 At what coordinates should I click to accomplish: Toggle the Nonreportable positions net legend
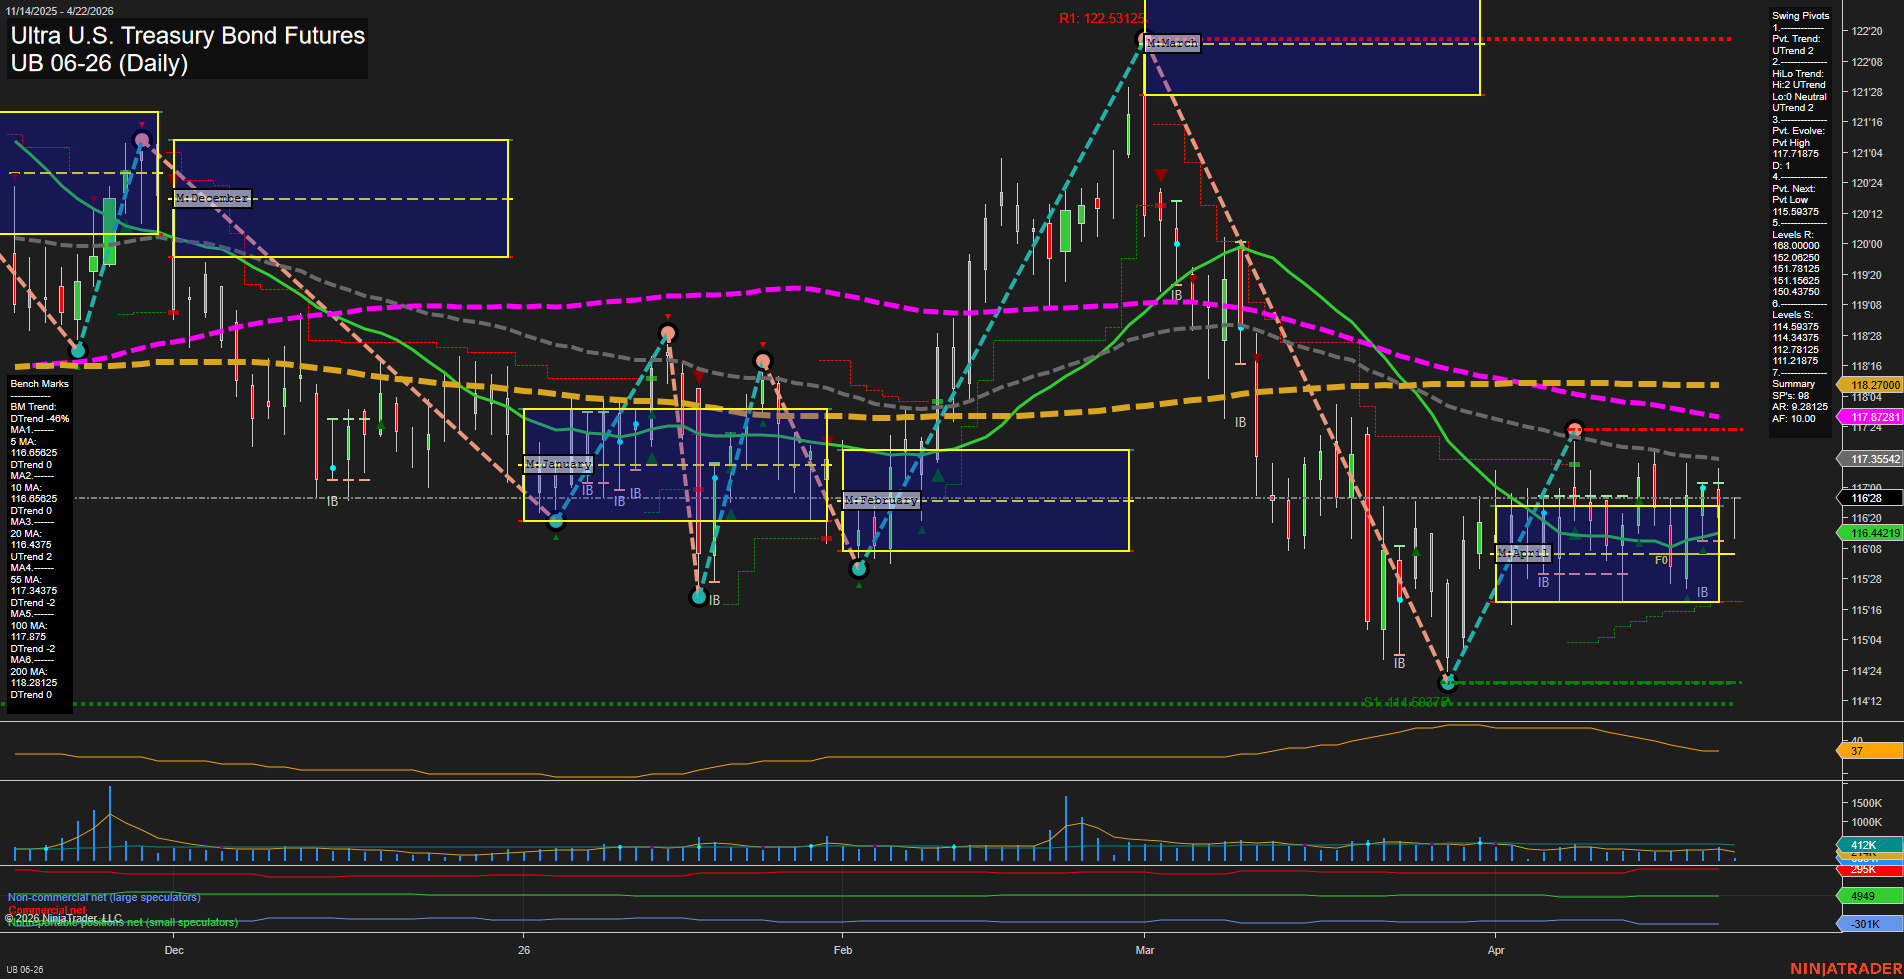120,923
